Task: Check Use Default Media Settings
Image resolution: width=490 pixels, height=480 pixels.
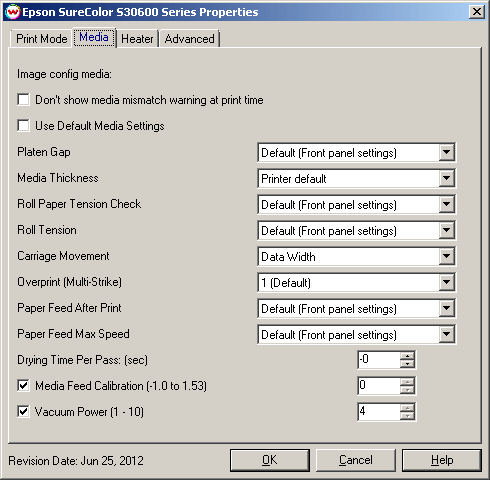Action: pyautogui.click(x=23, y=126)
